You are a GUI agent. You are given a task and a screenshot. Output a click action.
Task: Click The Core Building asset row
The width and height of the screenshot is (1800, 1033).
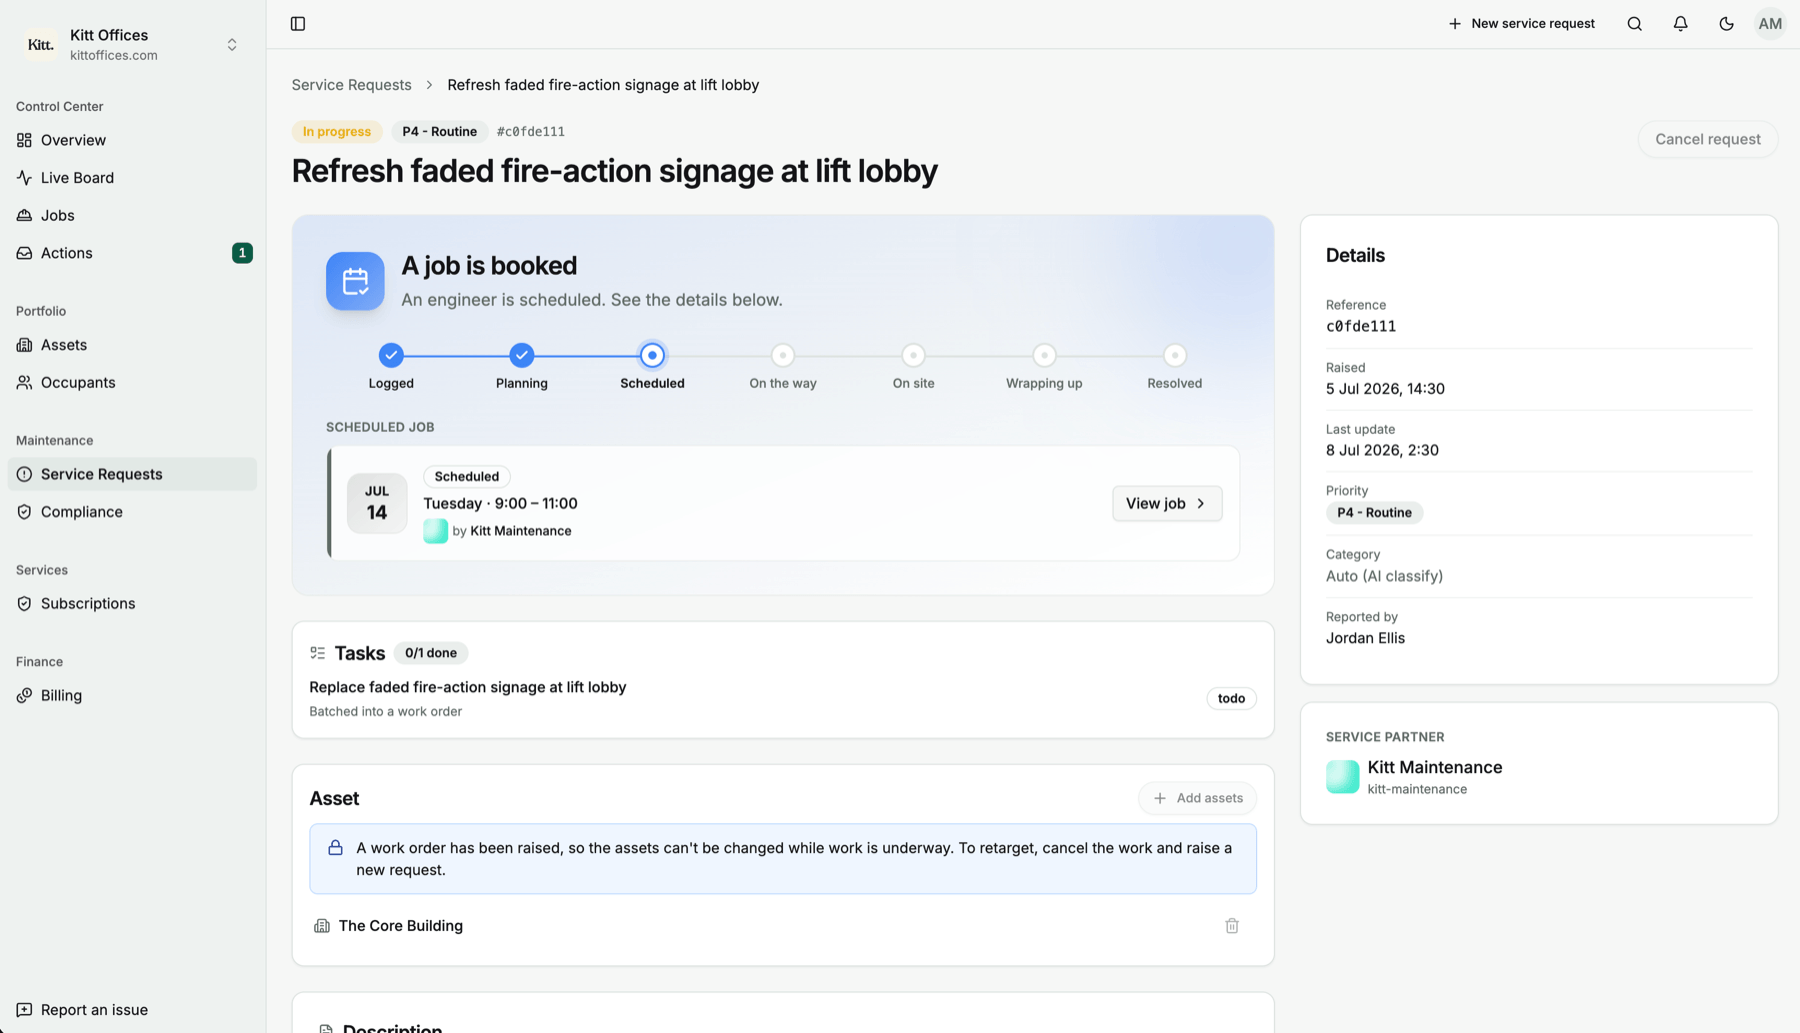coord(782,926)
